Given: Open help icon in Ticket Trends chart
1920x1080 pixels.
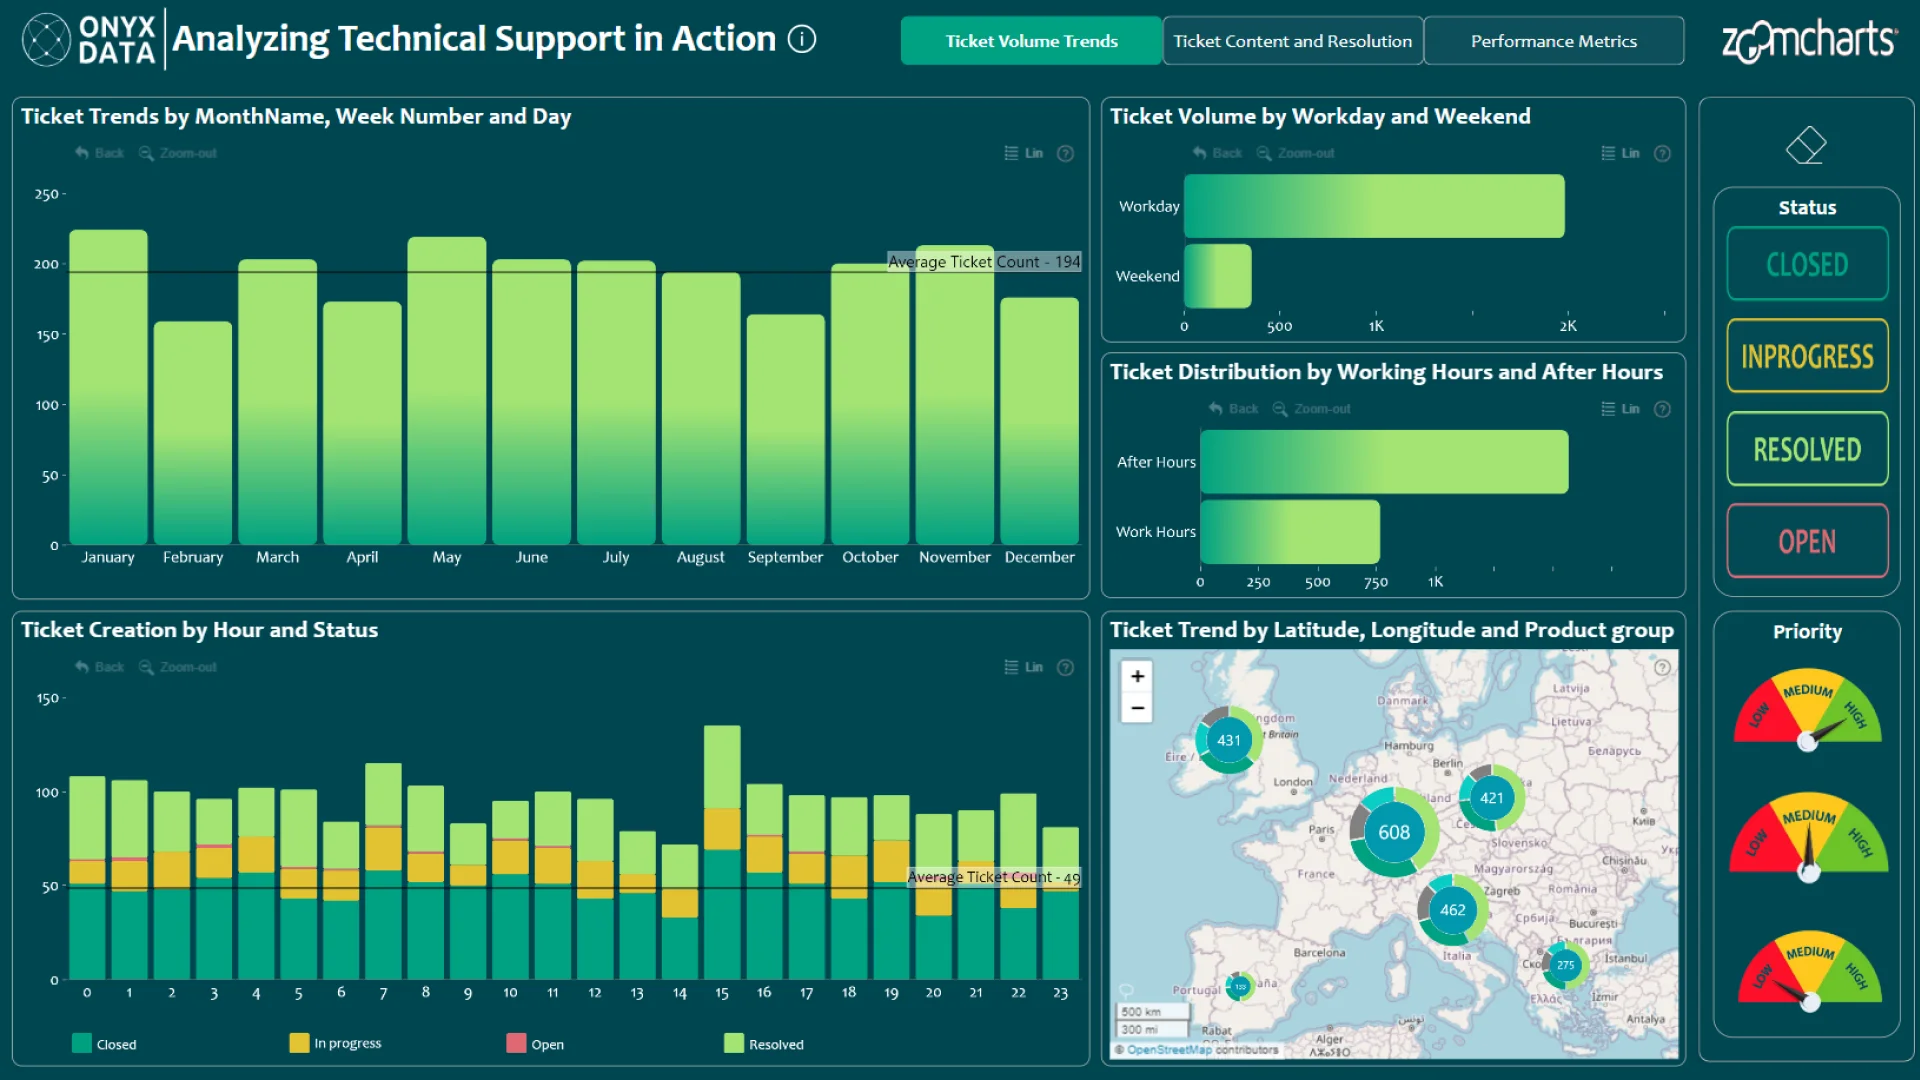Looking at the screenshot, I should (1066, 153).
